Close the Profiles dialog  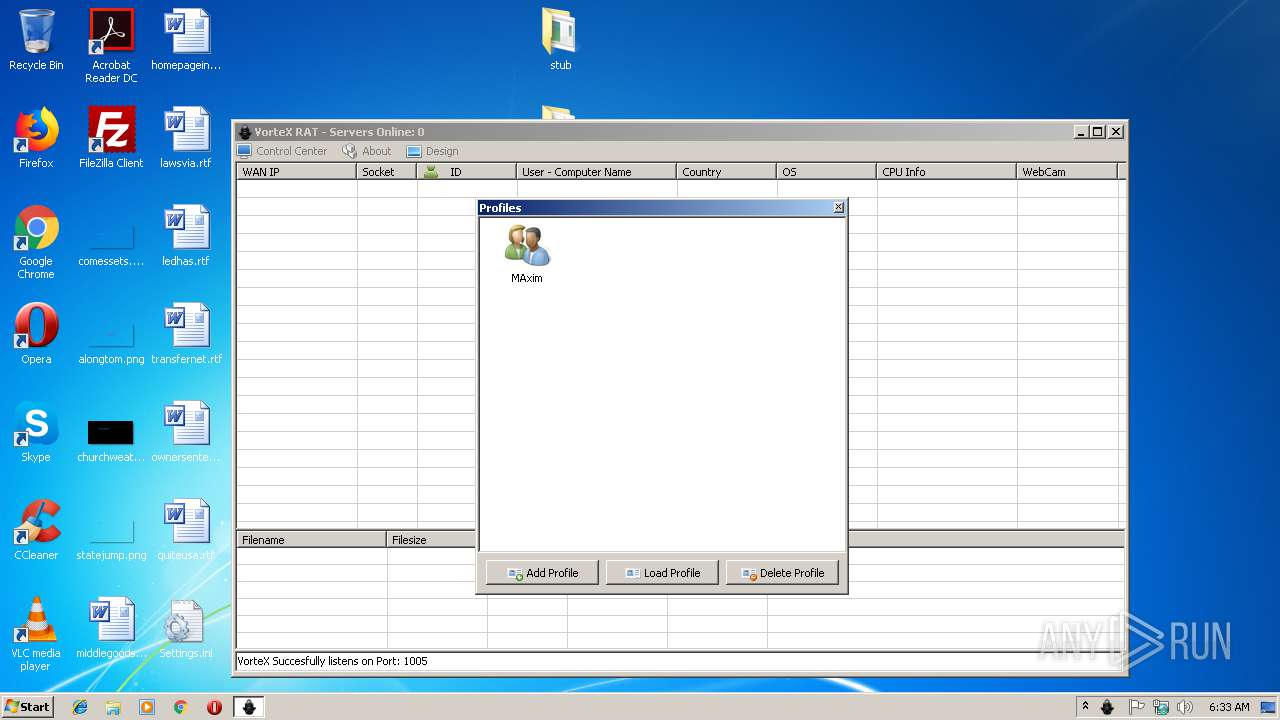click(x=838, y=208)
